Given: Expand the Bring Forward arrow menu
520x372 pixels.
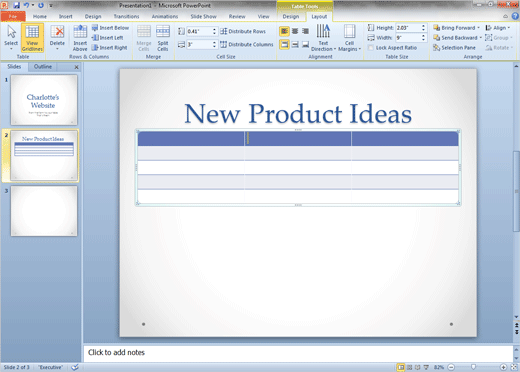Looking at the screenshot, I should pos(479,28).
